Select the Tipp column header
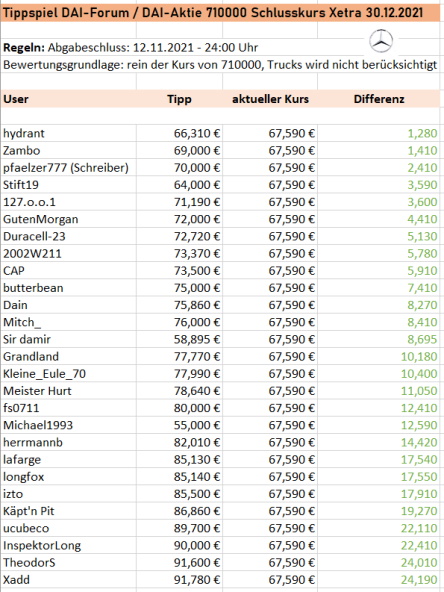This screenshot has width=444, height=592. (179, 99)
